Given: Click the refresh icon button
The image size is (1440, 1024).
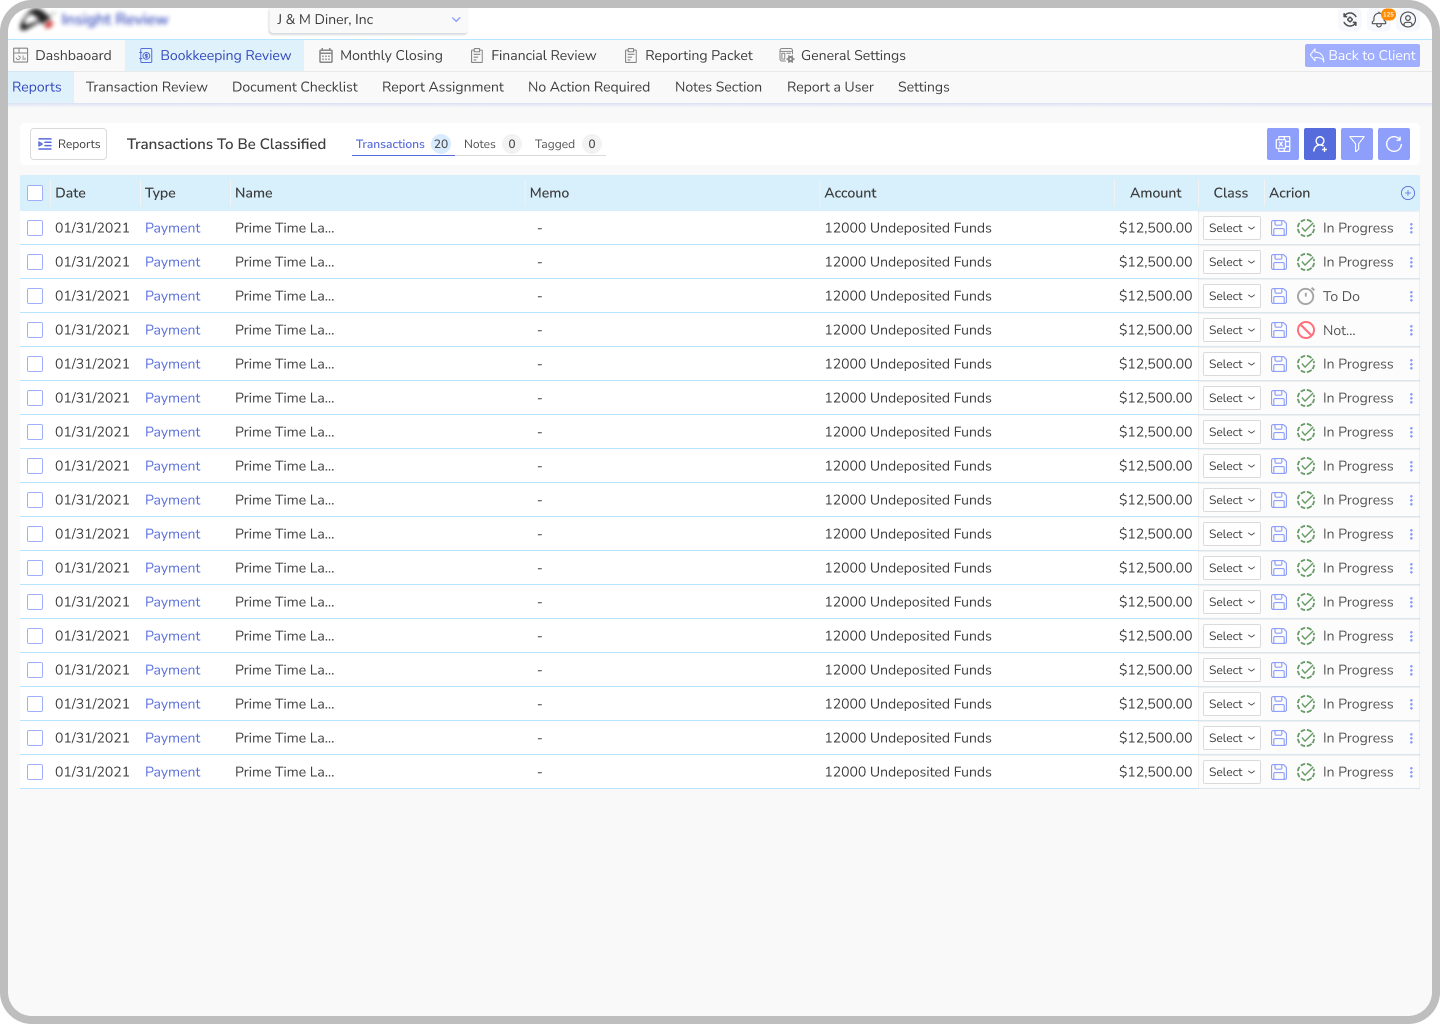Looking at the screenshot, I should (1394, 144).
